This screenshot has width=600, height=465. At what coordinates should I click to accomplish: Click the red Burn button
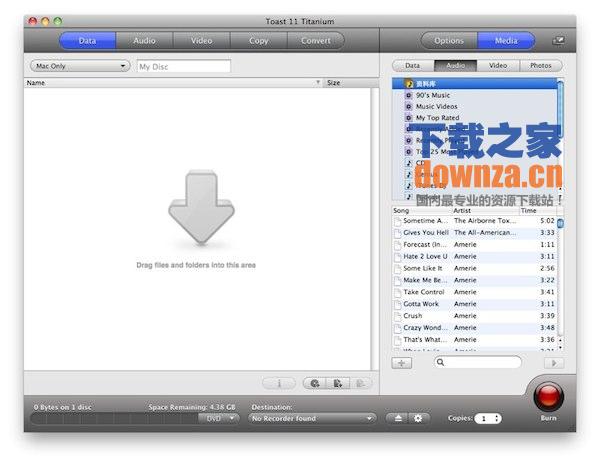[548, 397]
